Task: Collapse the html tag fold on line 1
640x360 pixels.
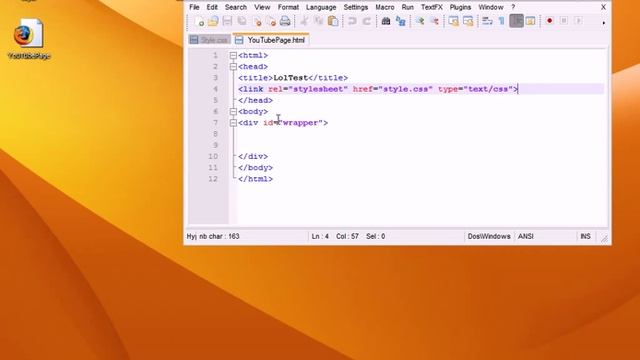Action: click(233, 56)
